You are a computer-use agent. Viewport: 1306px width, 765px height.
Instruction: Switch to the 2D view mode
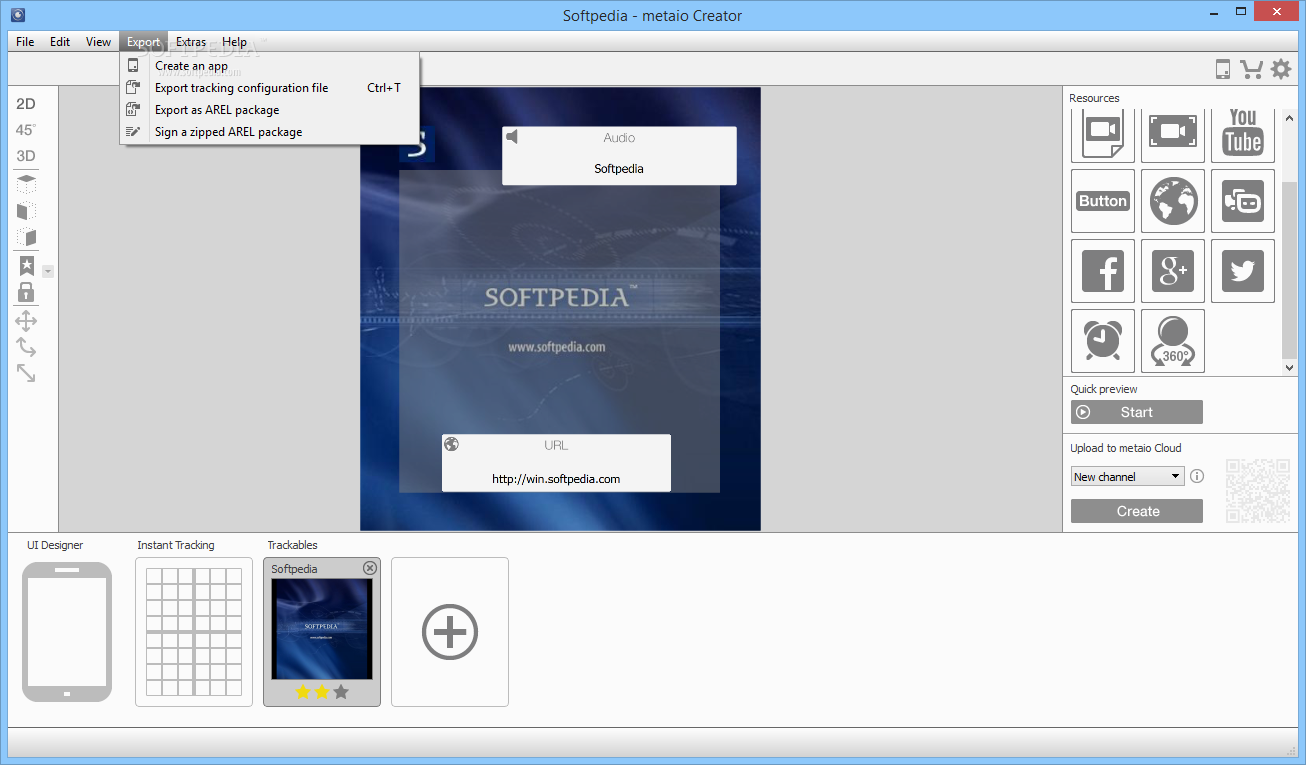(26, 104)
